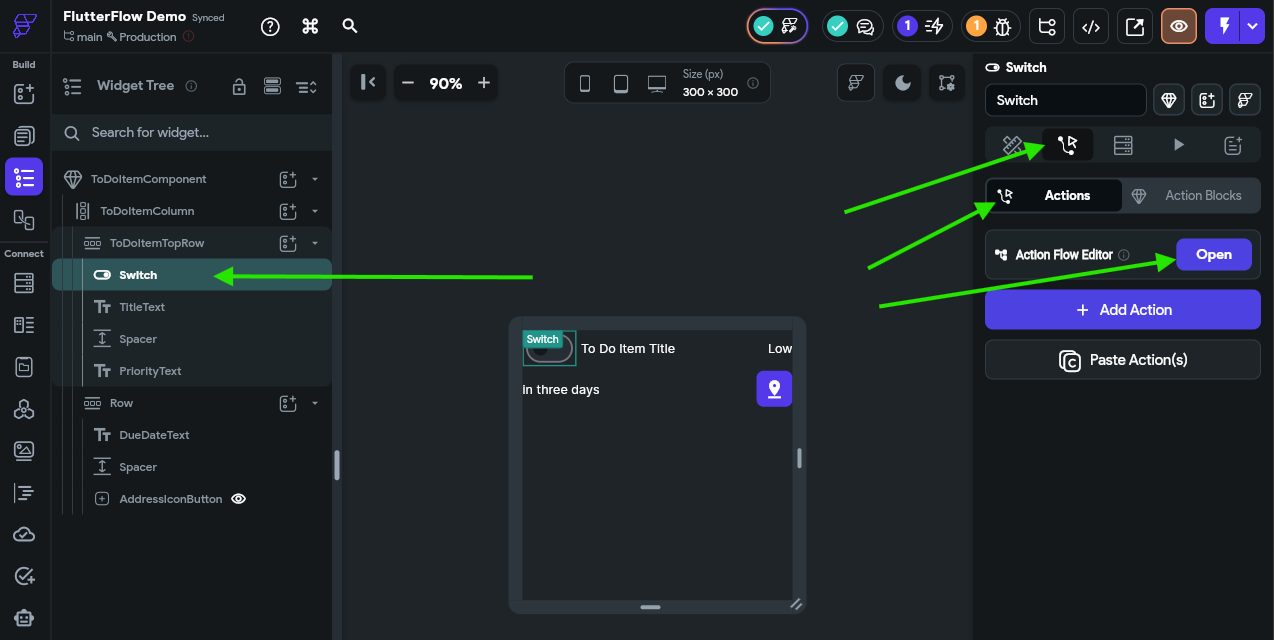Open the optimizations count indicator

click(x=922, y=27)
